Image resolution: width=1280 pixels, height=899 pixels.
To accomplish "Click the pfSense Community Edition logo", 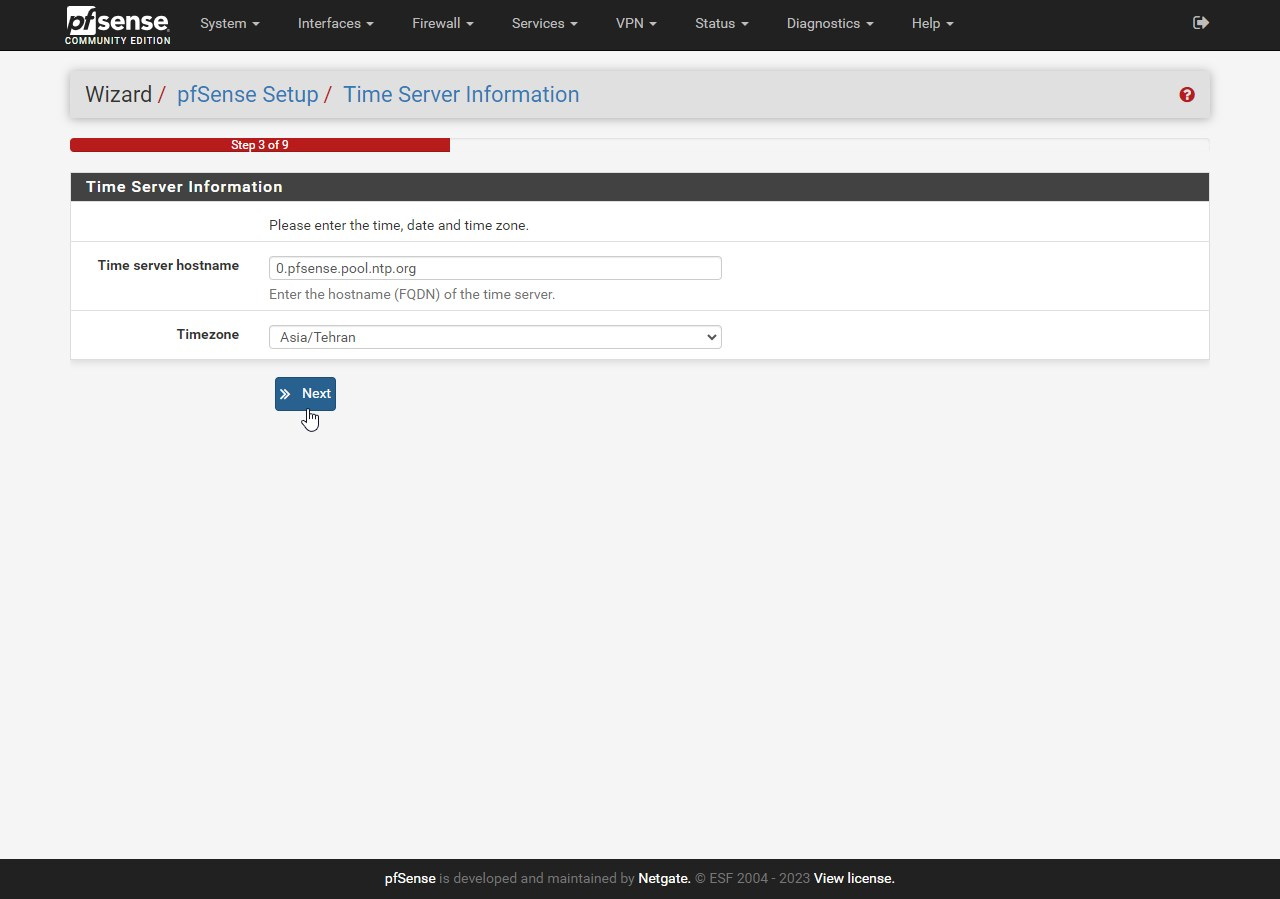I will (x=118, y=25).
